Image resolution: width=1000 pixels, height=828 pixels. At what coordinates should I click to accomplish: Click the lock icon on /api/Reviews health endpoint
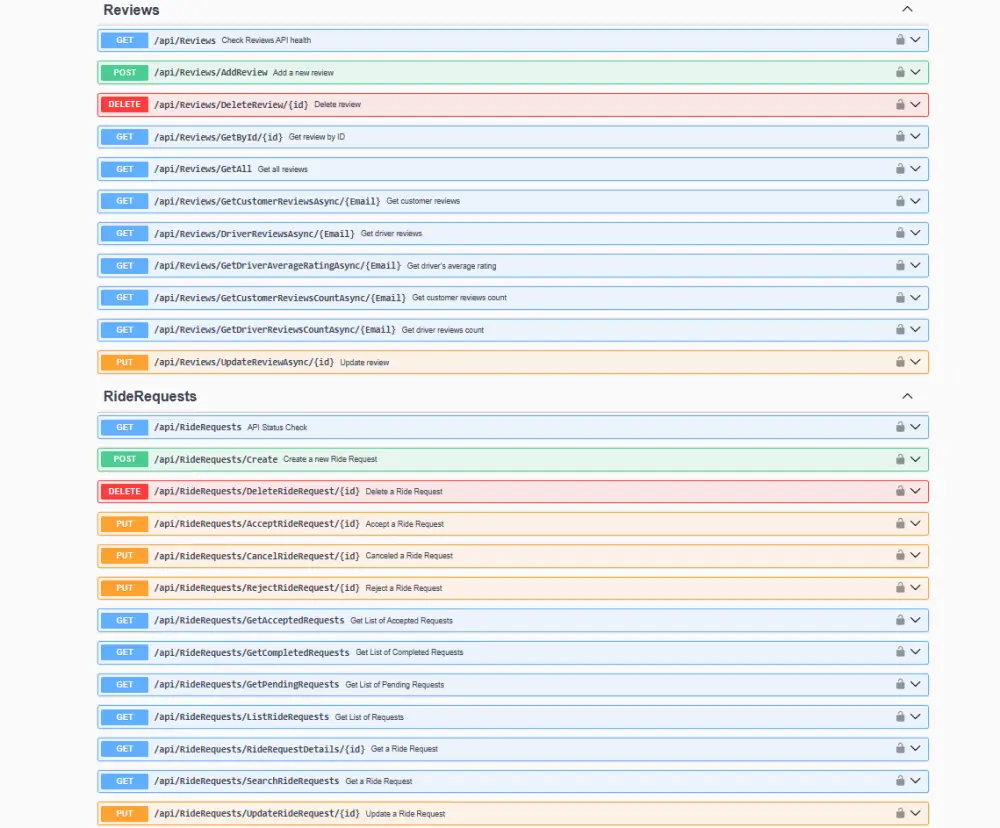coord(901,40)
